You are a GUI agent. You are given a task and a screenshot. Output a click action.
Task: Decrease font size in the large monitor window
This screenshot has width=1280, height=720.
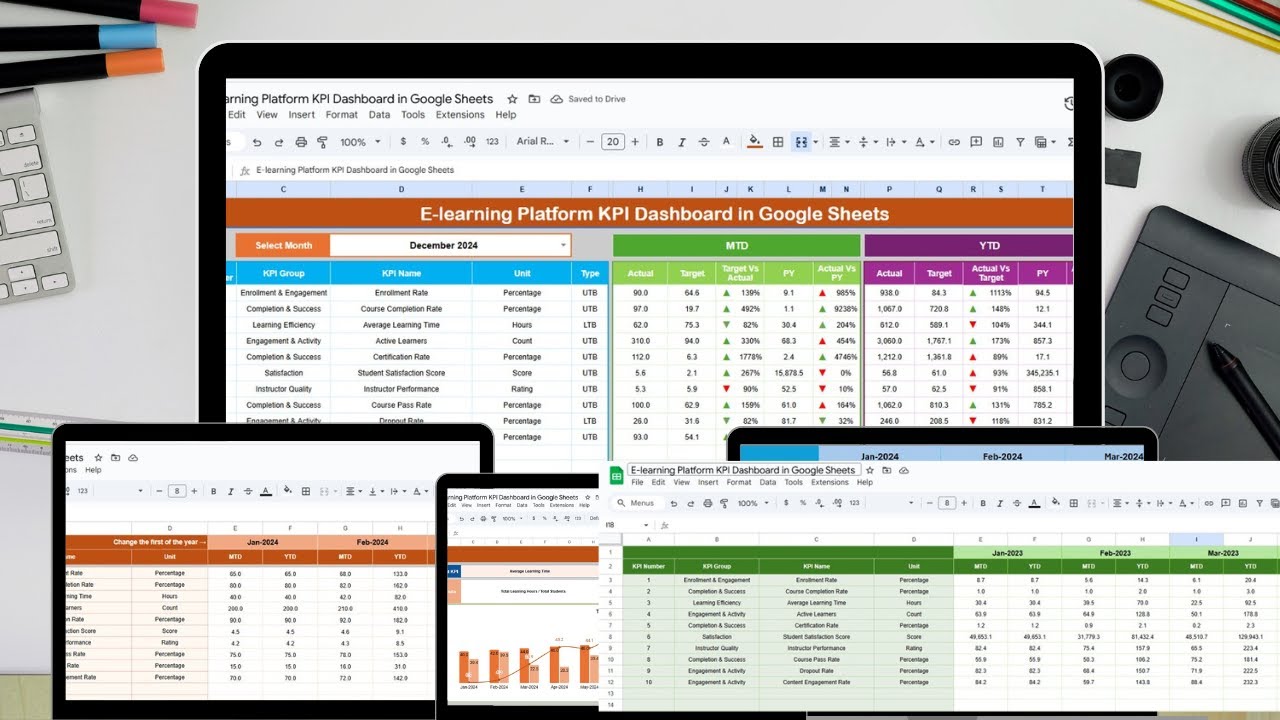(x=590, y=142)
